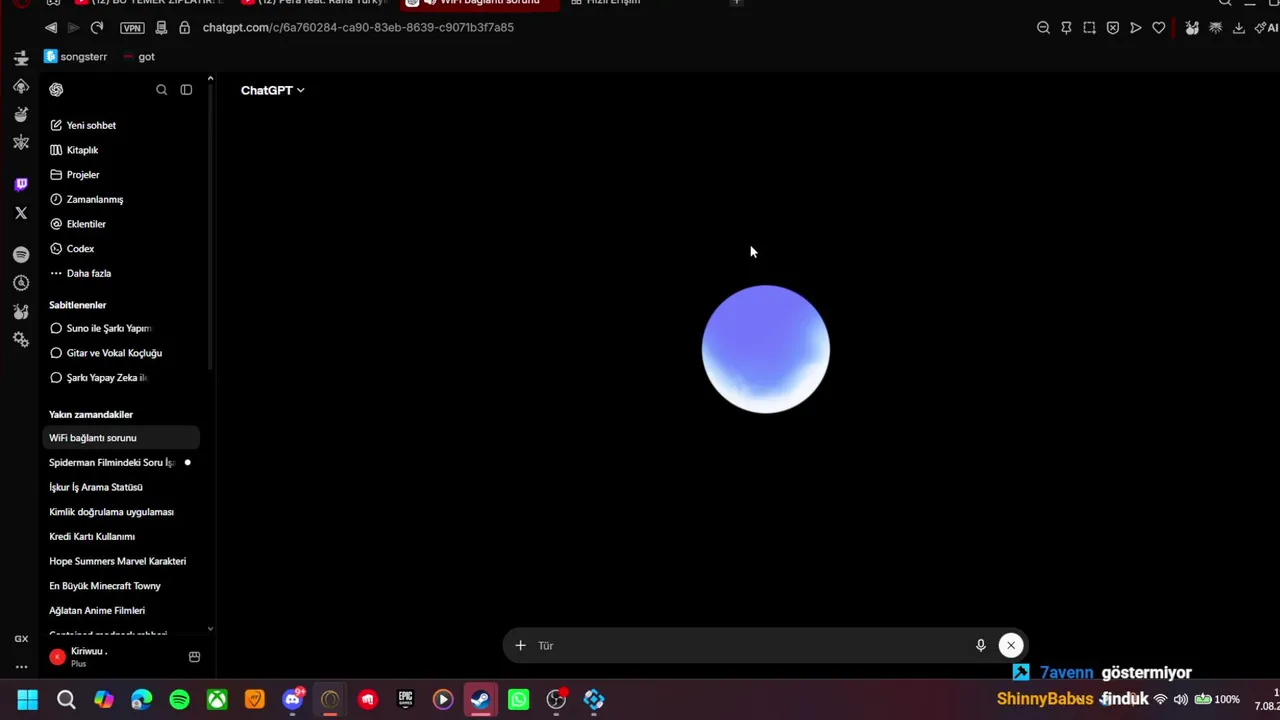Open Spotify from the taskbar
The height and width of the screenshot is (720, 1280).
point(180,700)
